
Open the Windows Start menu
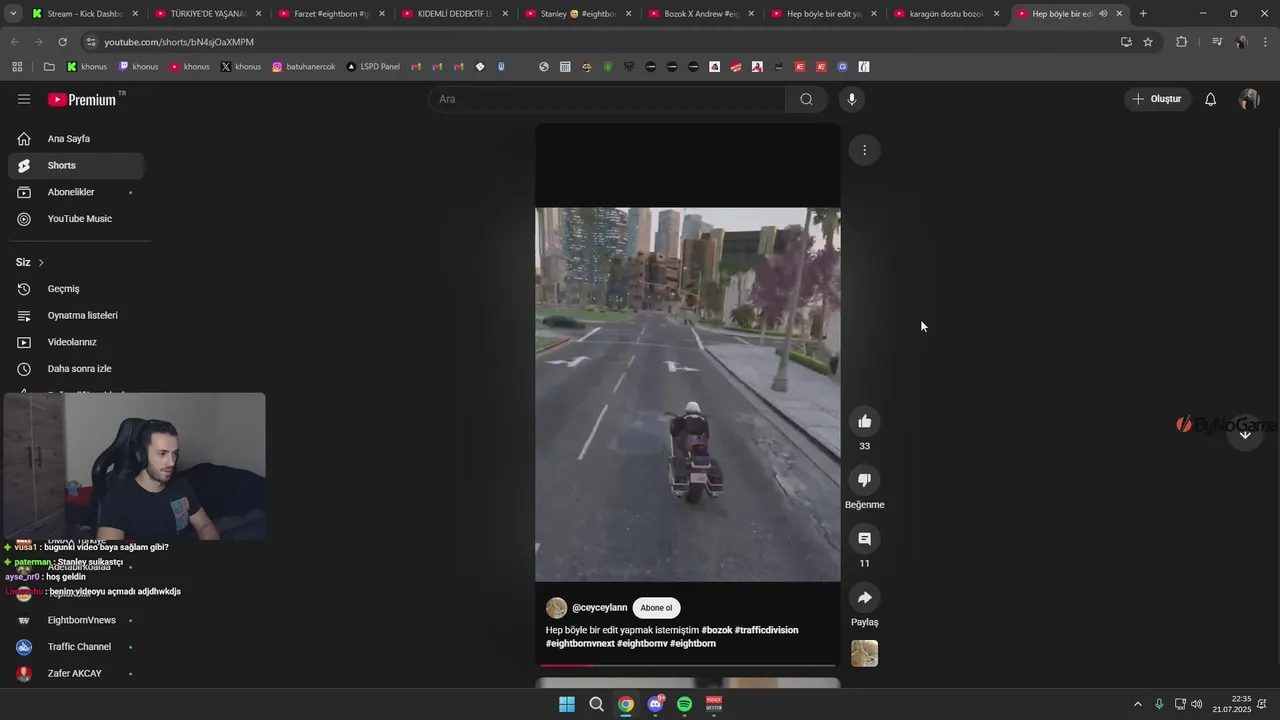567,704
